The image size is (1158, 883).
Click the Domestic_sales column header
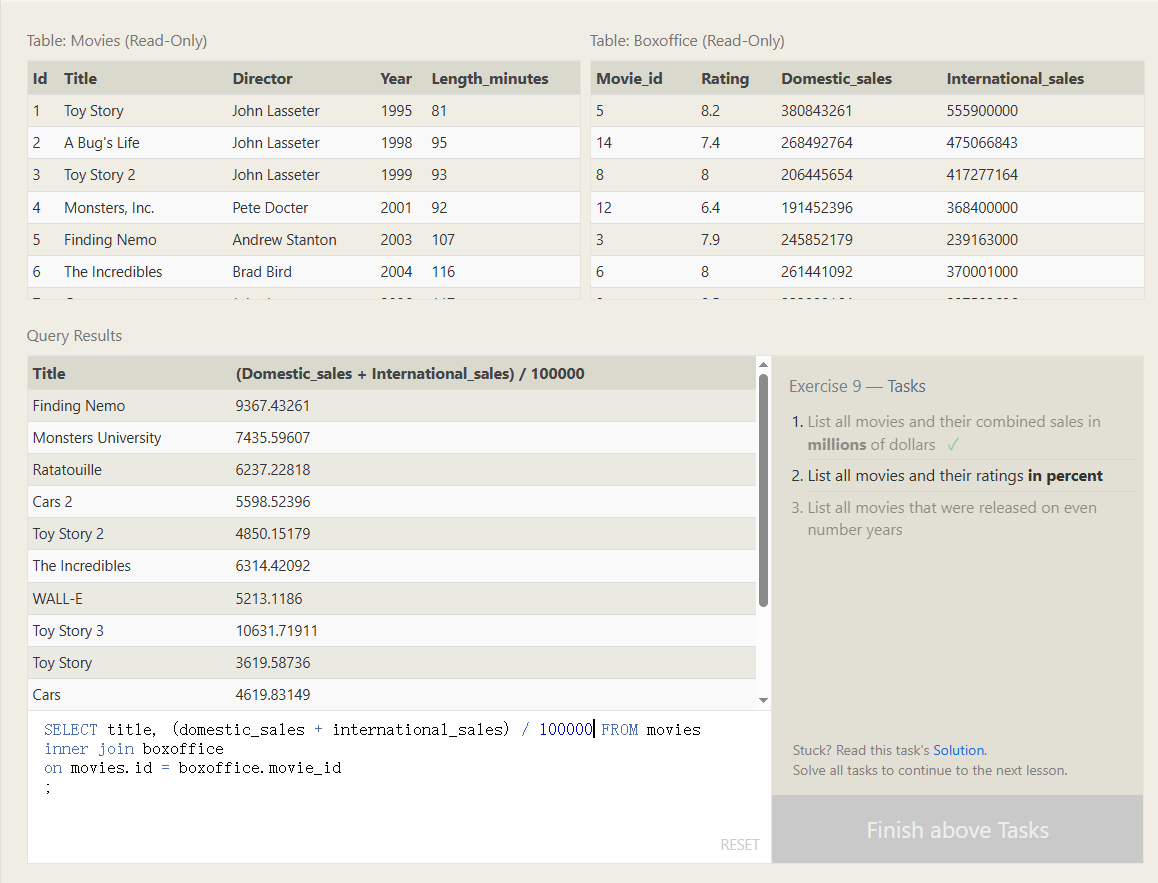click(837, 78)
